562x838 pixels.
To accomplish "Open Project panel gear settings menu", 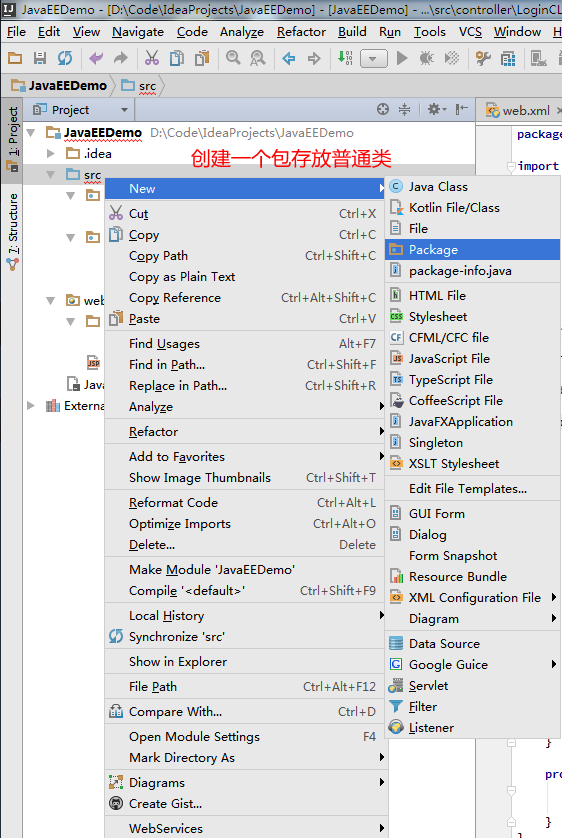I will pyautogui.click(x=436, y=110).
